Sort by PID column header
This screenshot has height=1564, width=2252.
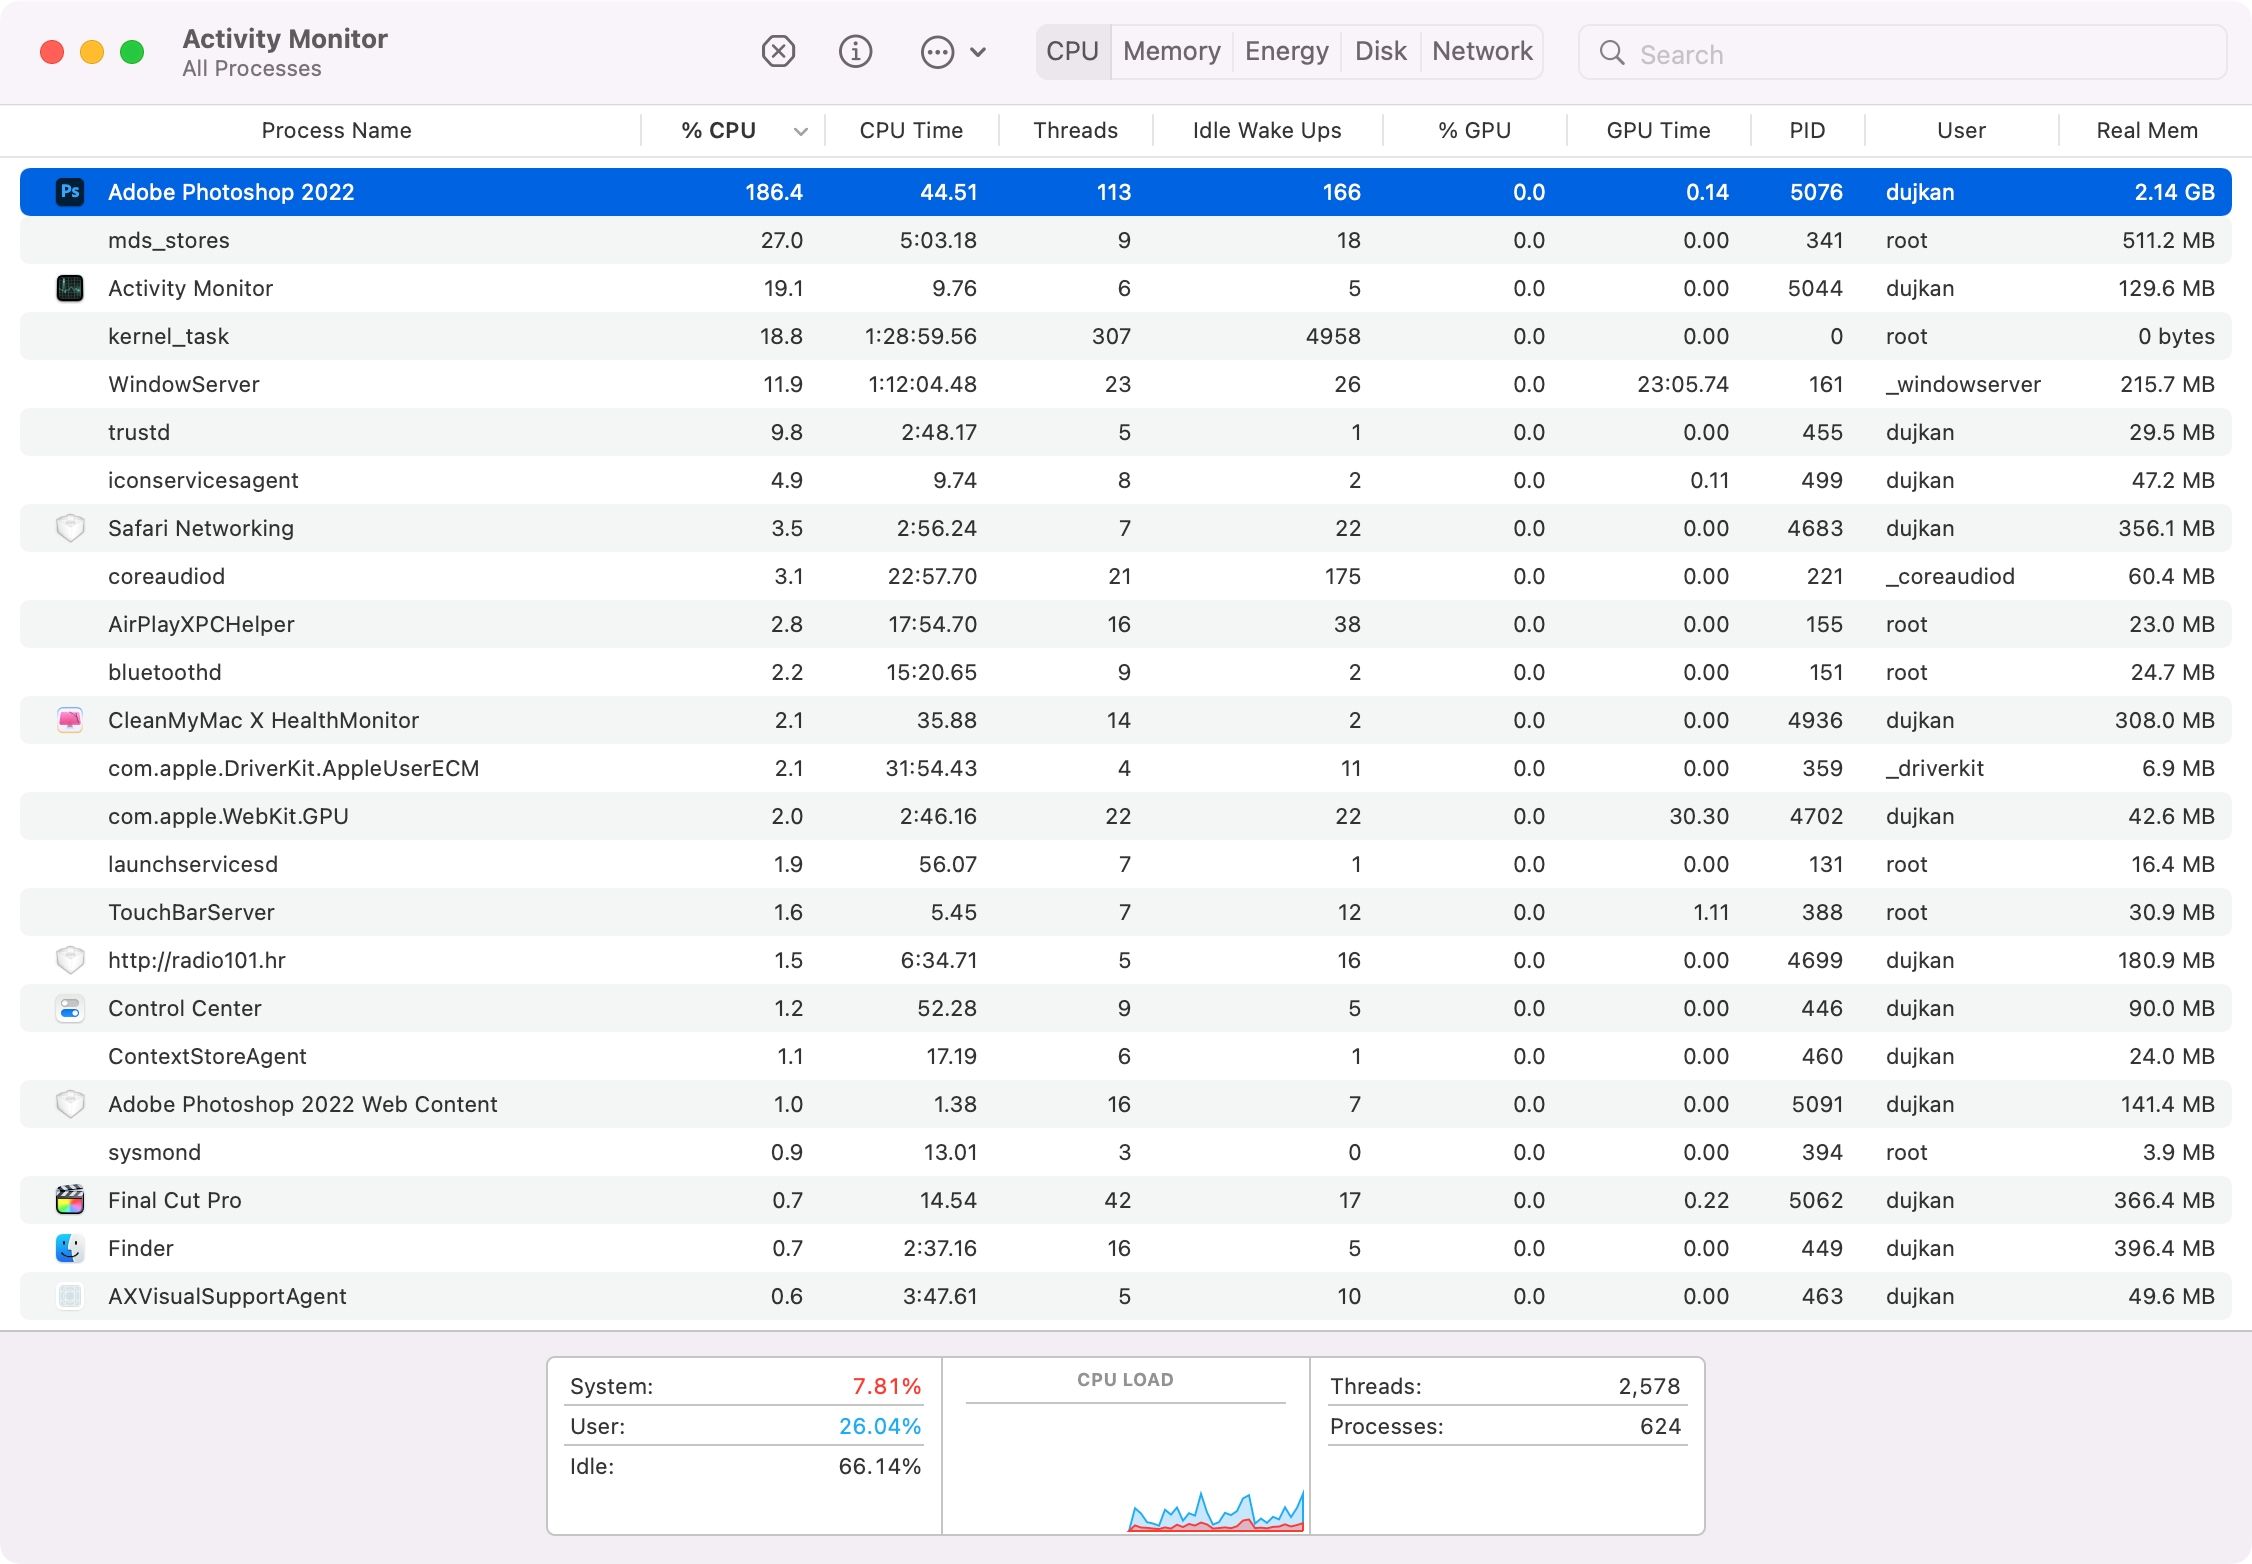pos(1807,130)
